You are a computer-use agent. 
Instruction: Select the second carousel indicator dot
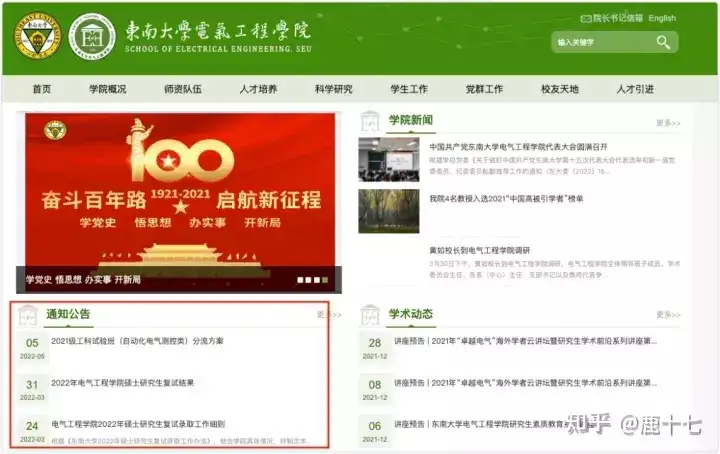(x=309, y=280)
